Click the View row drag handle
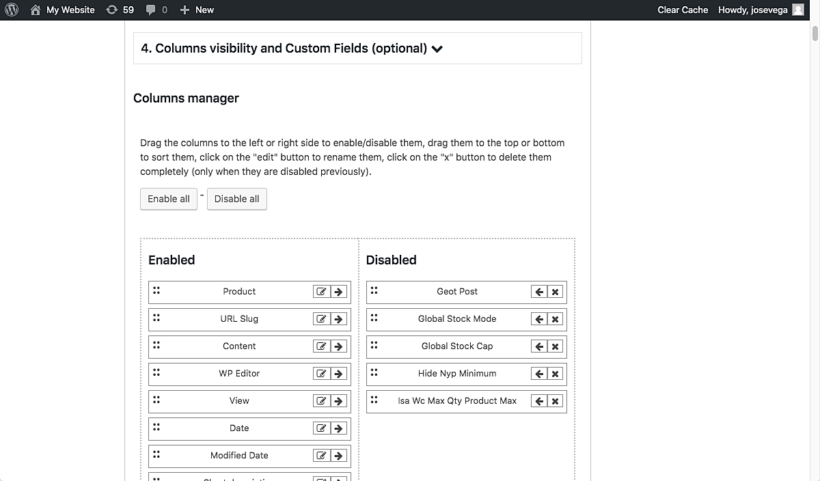 (156, 399)
